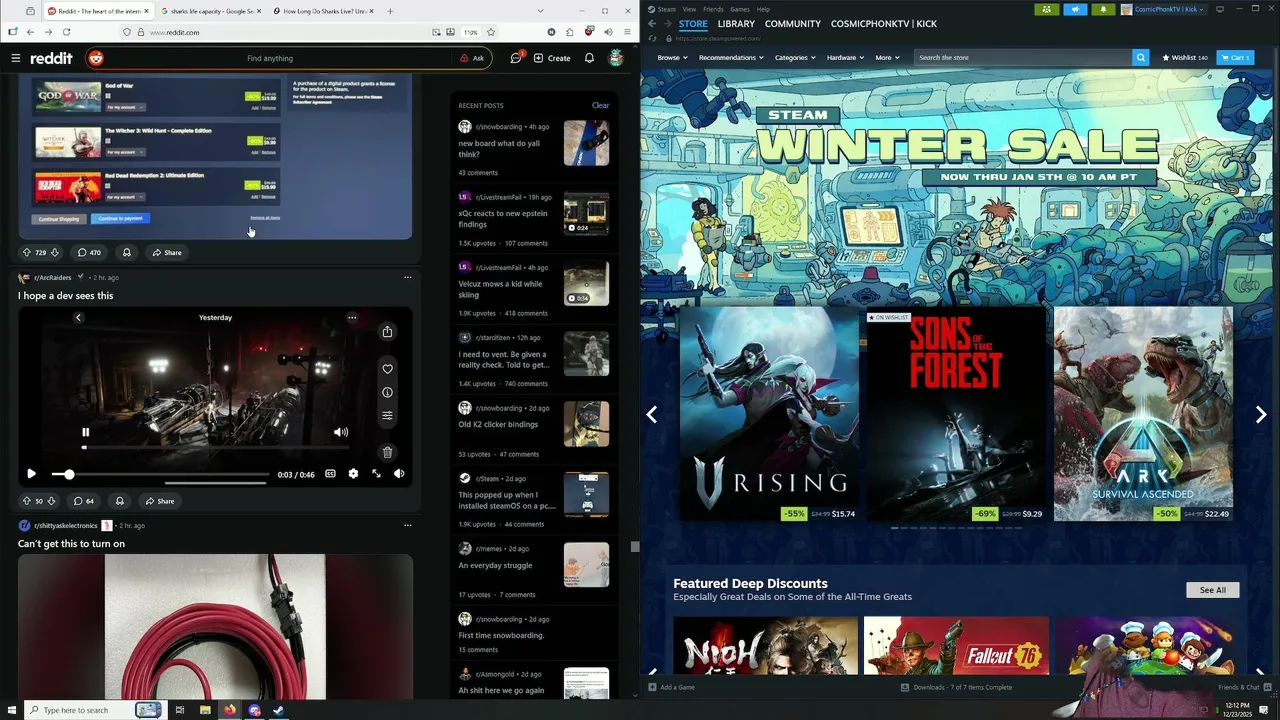The image size is (1280, 720).
Task: Open thumbnail for 'xQc reacts to new epstein findings'
Action: click(586, 214)
